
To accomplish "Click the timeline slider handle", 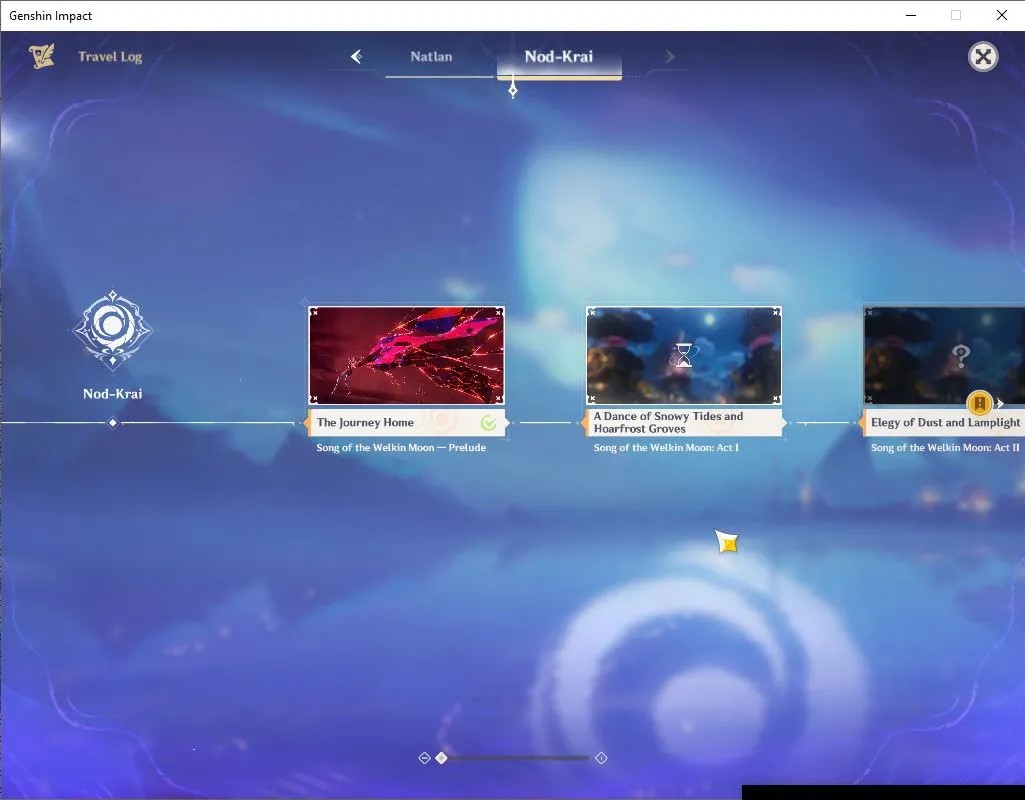I will click(x=442, y=758).
